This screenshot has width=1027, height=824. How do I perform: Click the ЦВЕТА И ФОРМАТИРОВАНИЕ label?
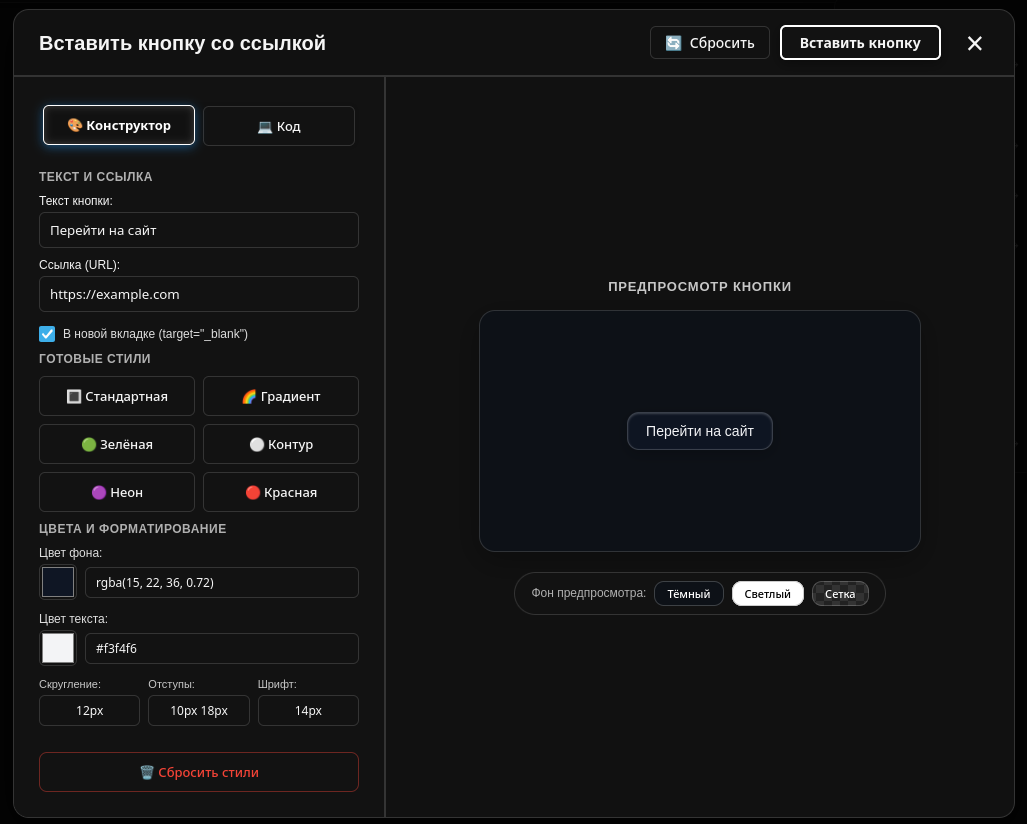coord(133,529)
